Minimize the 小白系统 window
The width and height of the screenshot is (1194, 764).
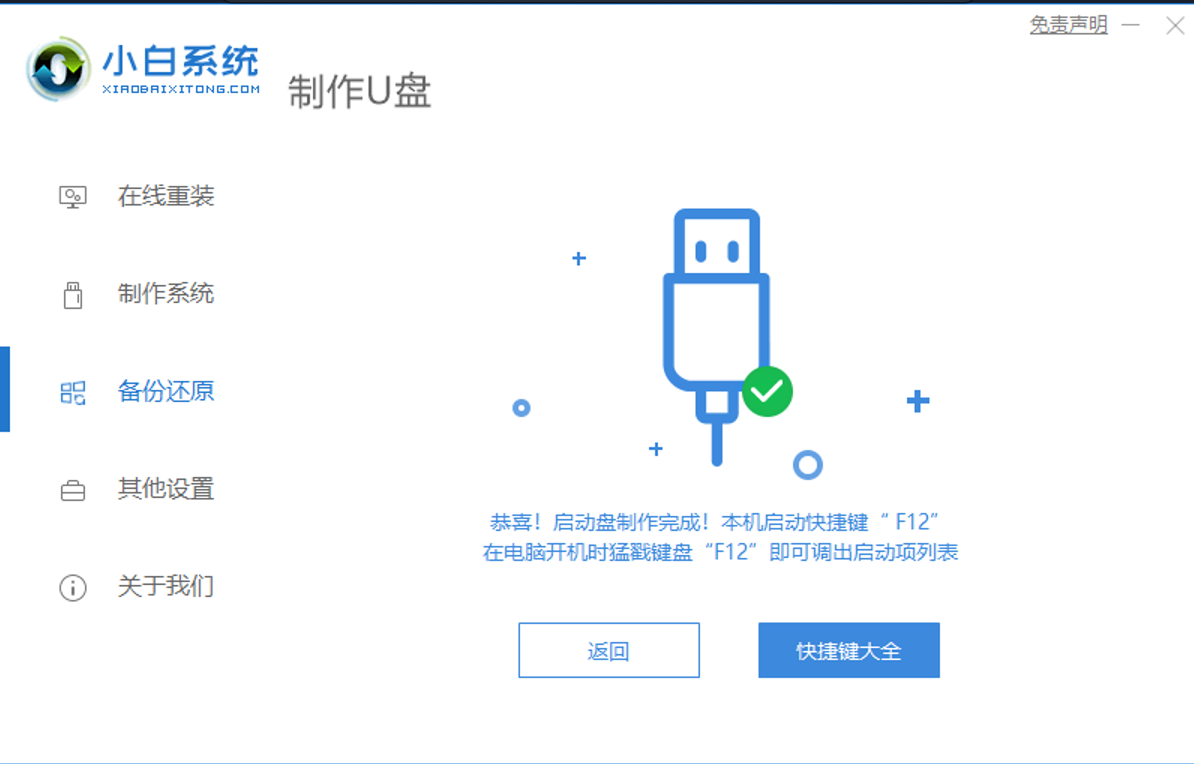pos(1131,25)
